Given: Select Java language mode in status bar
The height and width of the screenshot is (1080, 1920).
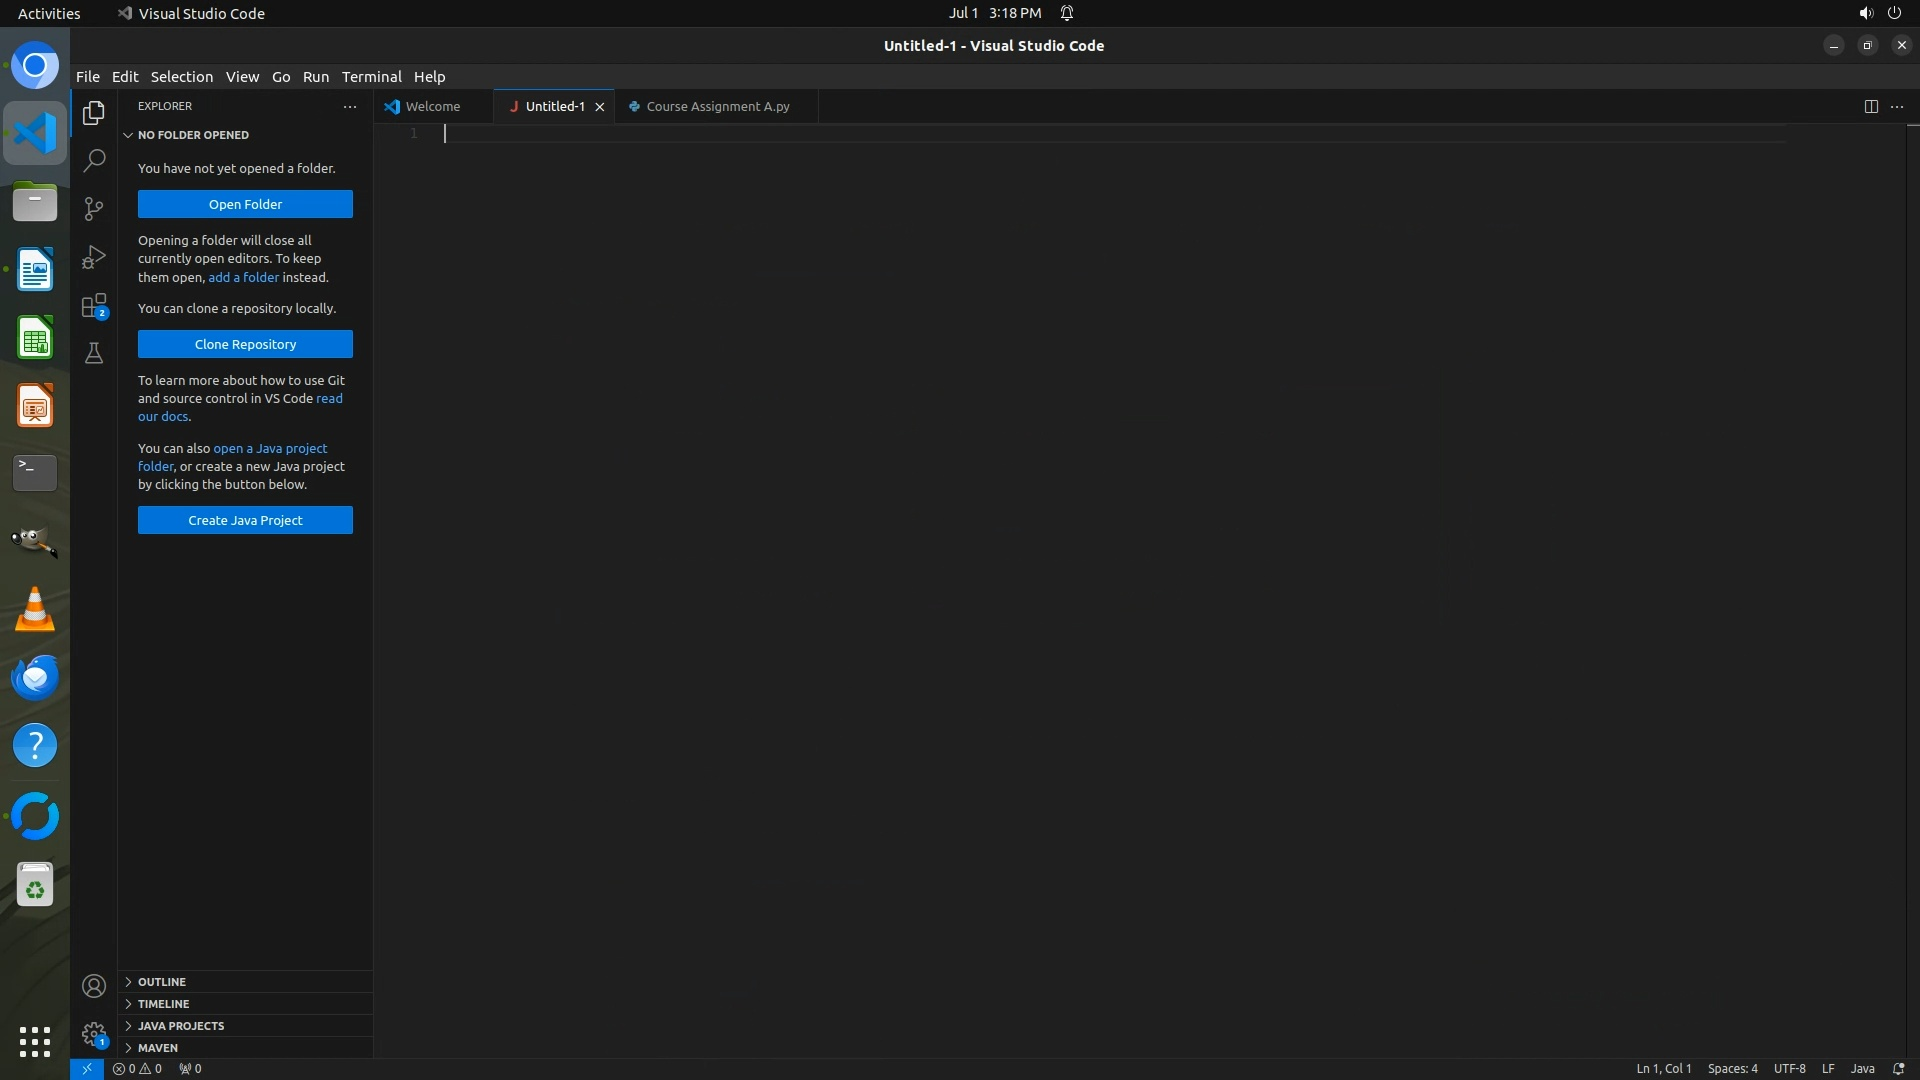Looking at the screenshot, I should tap(1862, 1068).
